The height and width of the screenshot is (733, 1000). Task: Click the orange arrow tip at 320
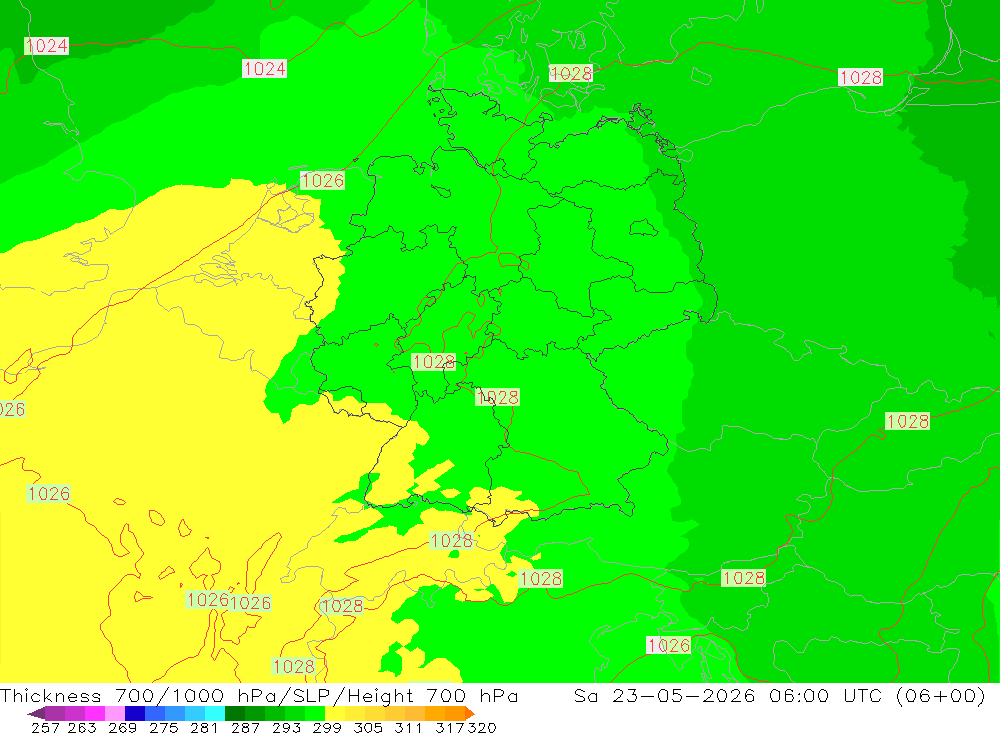470,713
